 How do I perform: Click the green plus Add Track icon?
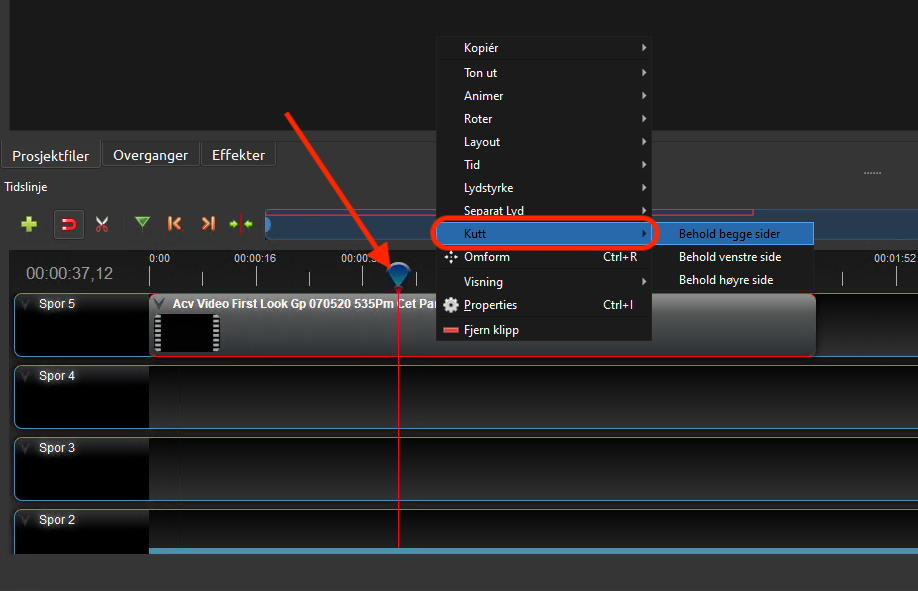pyautogui.click(x=29, y=224)
